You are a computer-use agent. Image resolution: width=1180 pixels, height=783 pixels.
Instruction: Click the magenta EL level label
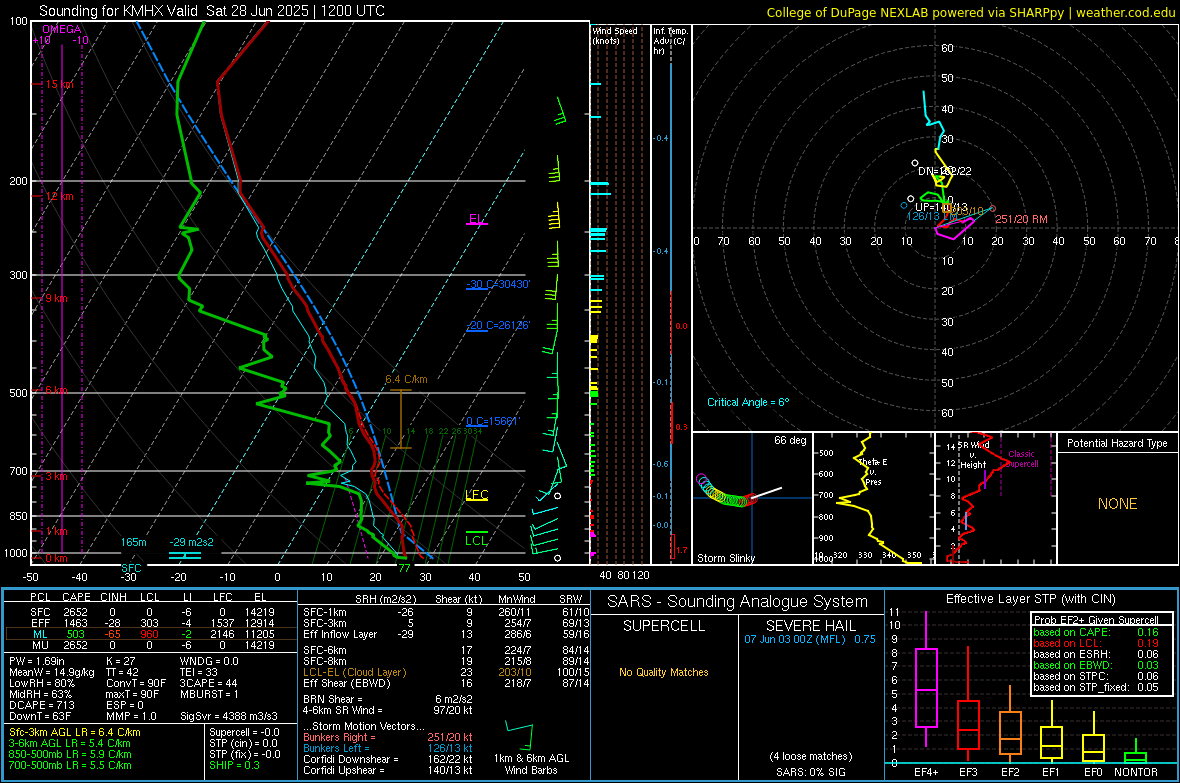pyautogui.click(x=476, y=219)
